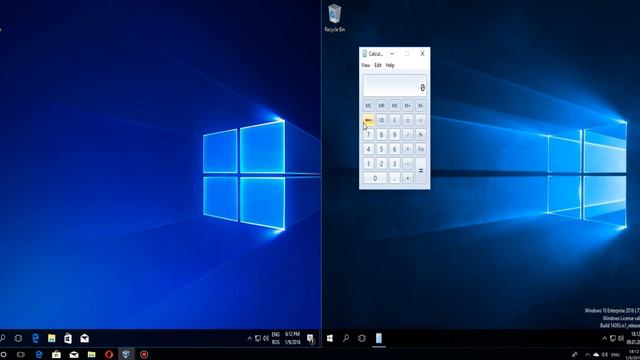The height and width of the screenshot is (360, 640).
Task: Click volume icon in right VM taskbar tray
Action: pyautogui.click(x=620, y=338)
